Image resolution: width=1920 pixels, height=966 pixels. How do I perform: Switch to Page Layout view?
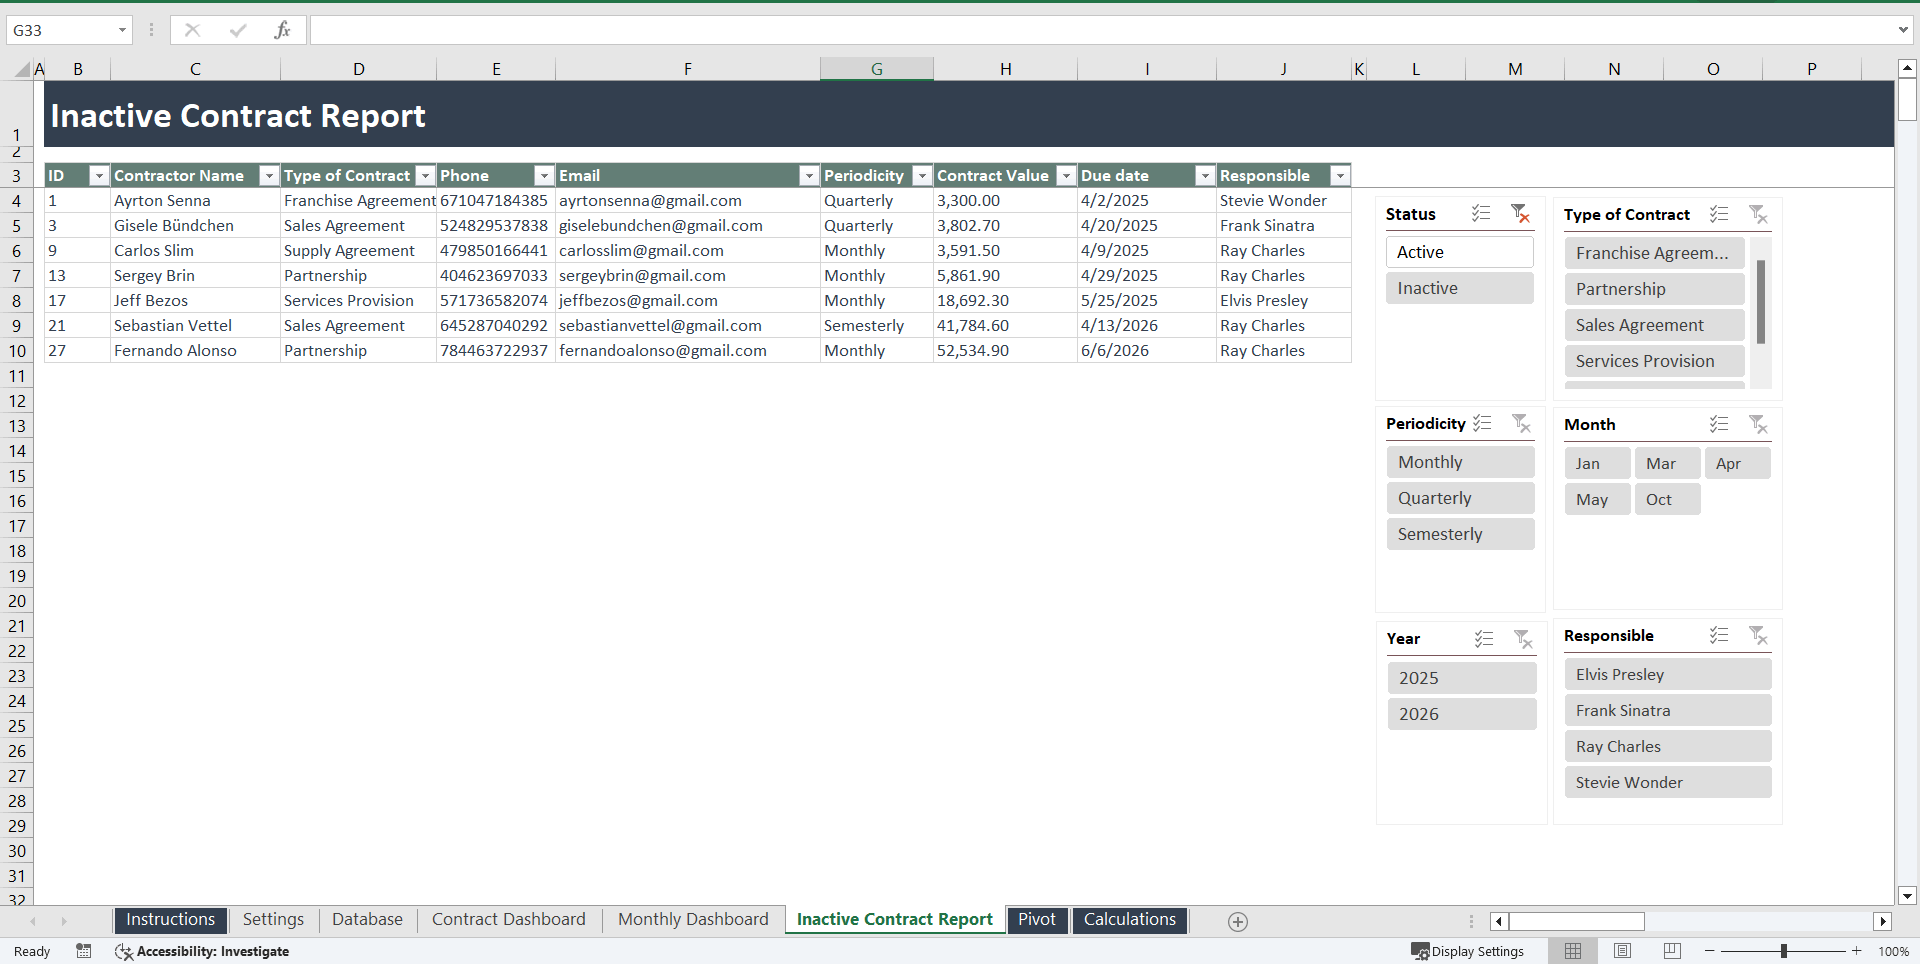point(1623,951)
